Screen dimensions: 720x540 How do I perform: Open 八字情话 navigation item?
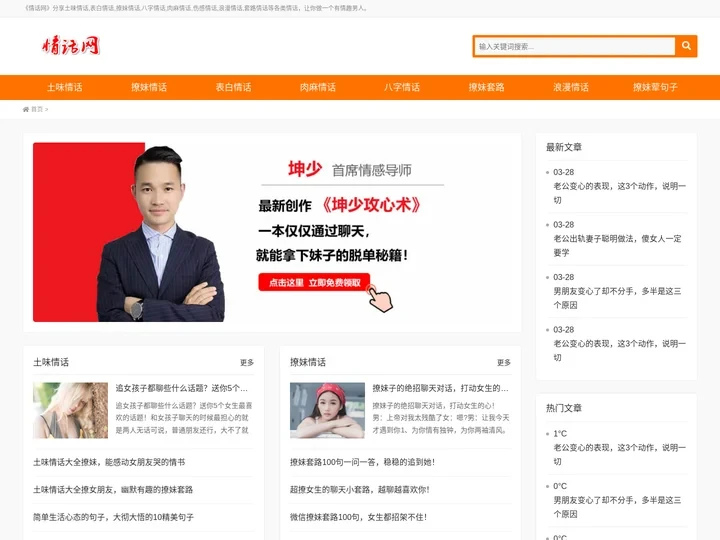point(402,87)
